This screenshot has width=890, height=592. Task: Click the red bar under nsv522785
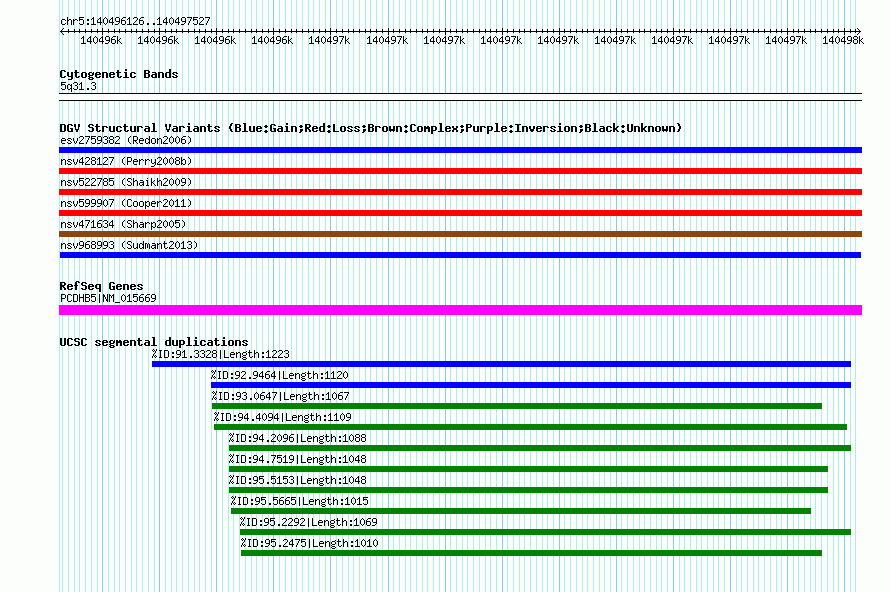pyautogui.click(x=460, y=192)
